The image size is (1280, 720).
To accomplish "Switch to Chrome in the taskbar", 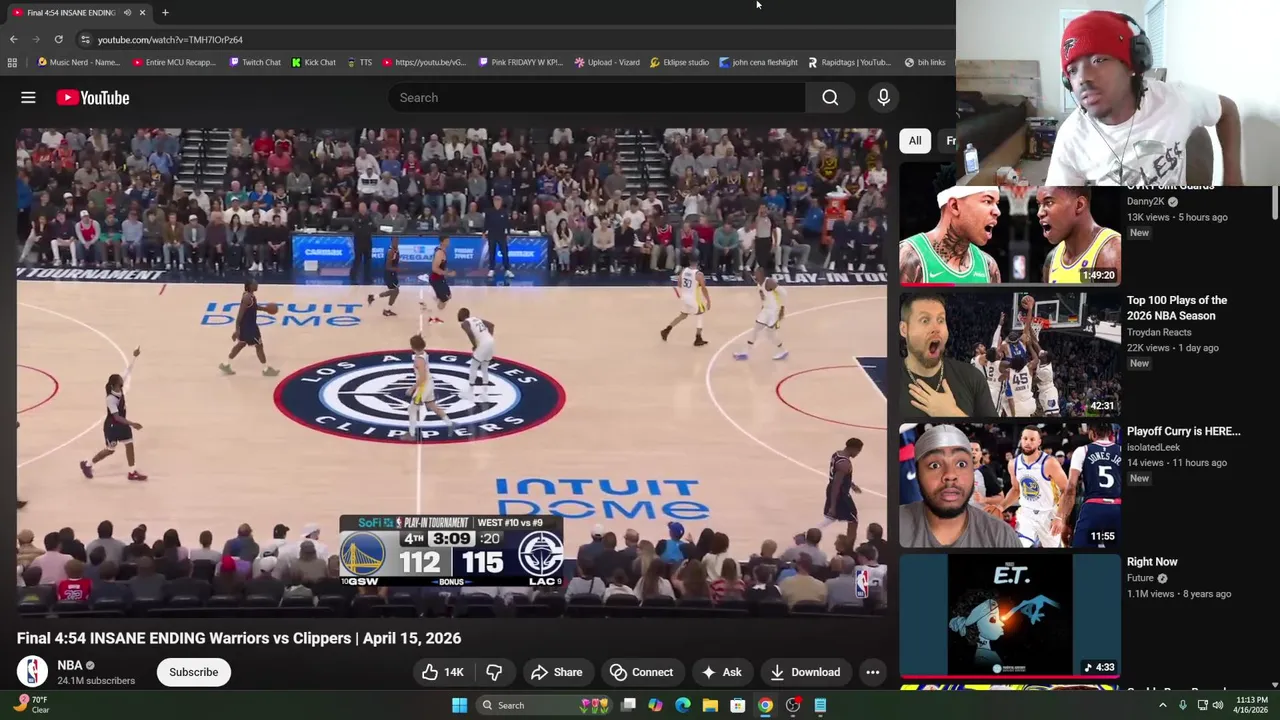I will pyautogui.click(x=765, y=705).
